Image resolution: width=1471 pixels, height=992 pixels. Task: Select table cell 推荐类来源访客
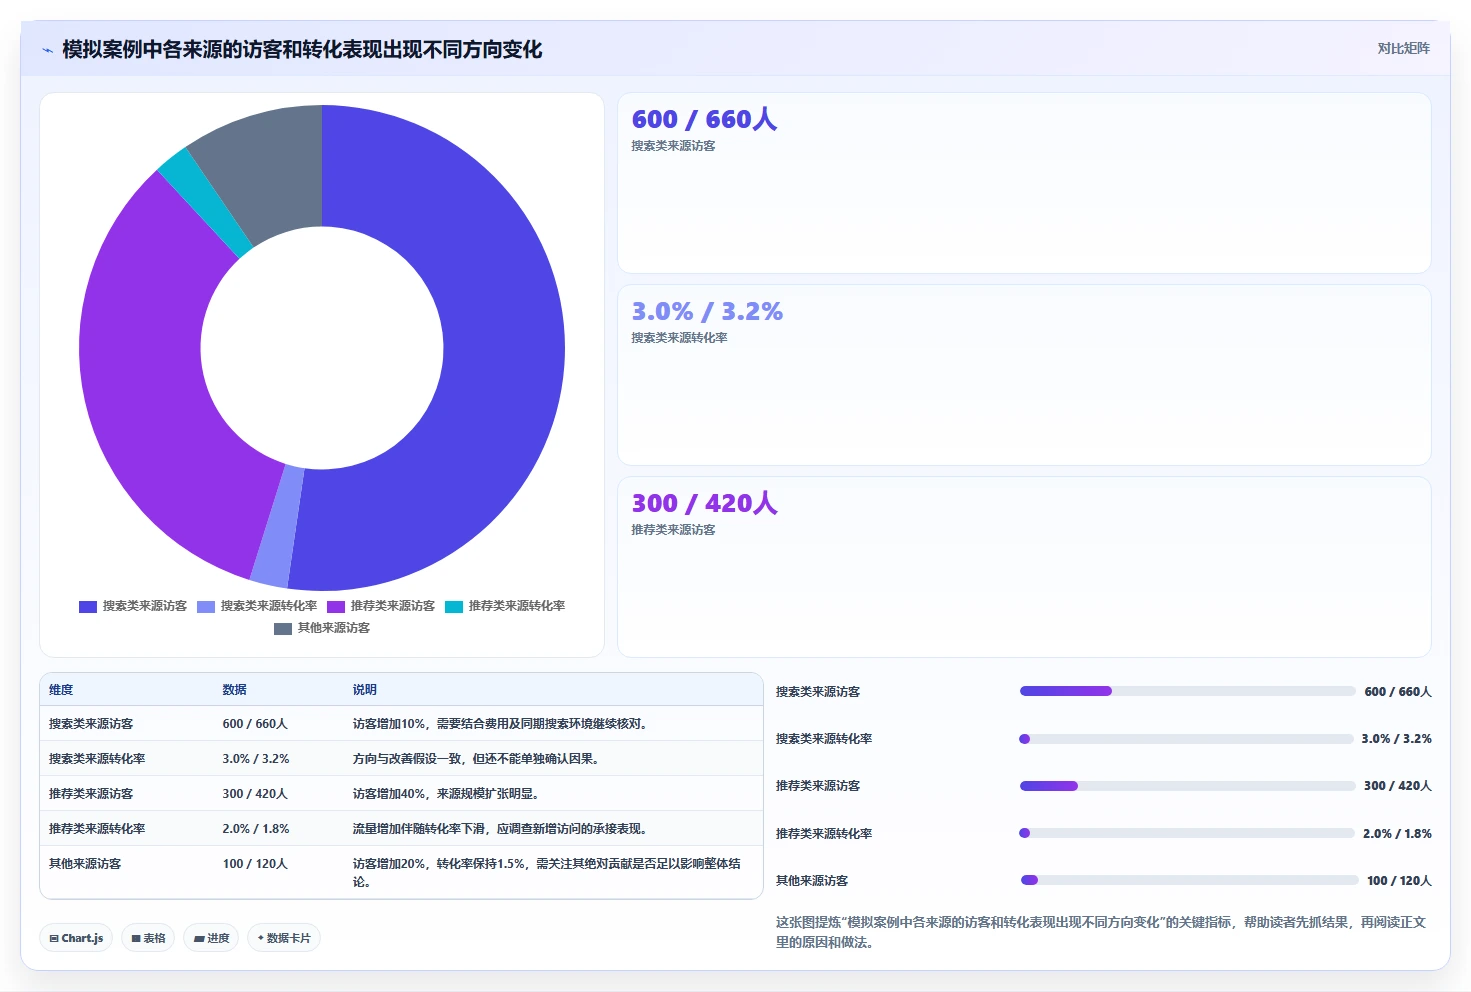(91, 794)
